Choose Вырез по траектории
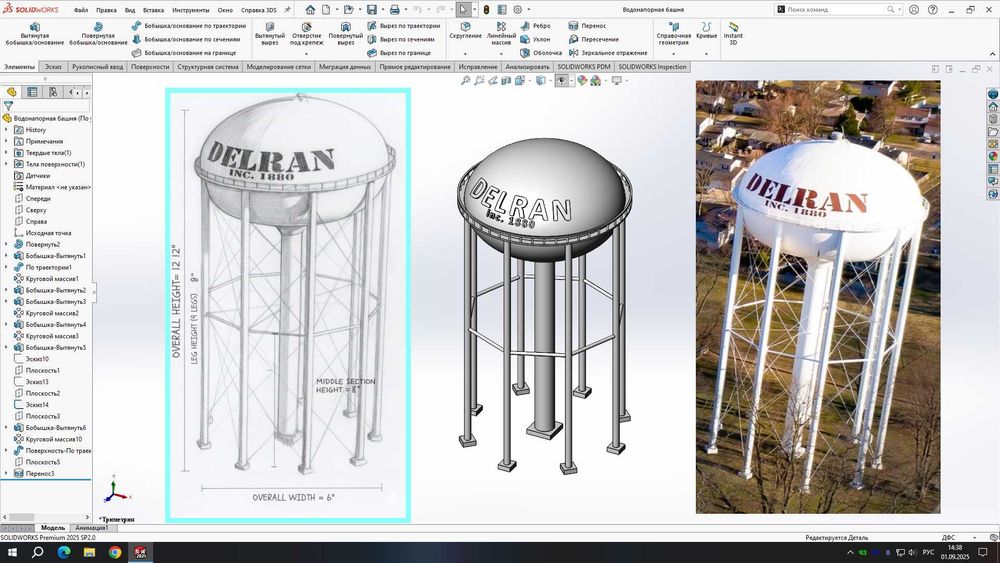The image size is (1000, 563). pyautogui.click(x=404, y=26)
